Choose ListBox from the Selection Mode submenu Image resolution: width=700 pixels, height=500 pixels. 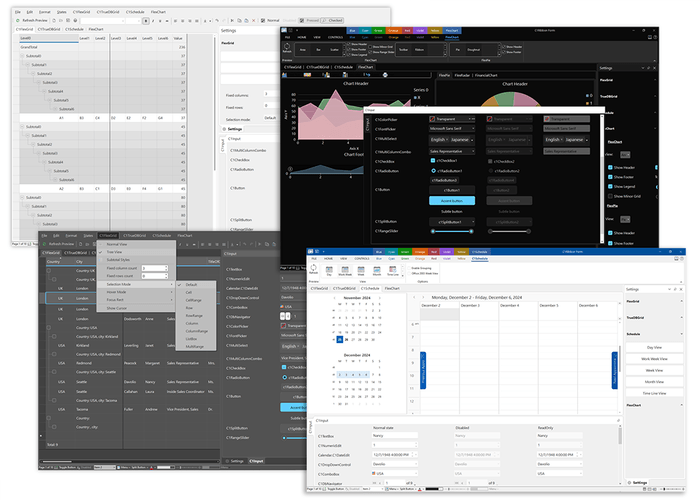tap(191, 338)
